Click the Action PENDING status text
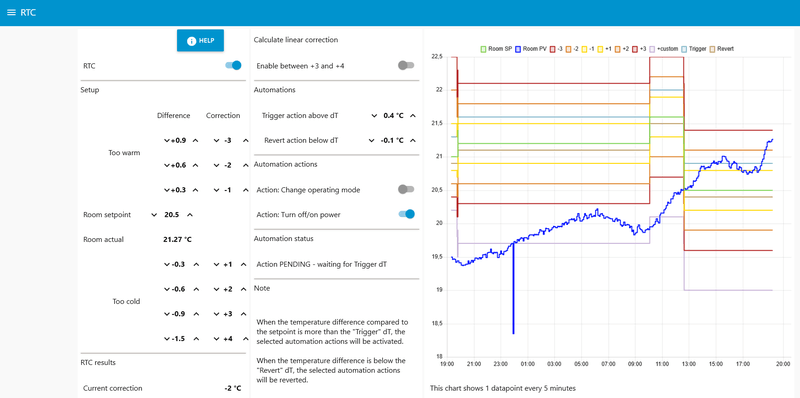The width and height of the screenshot is (800, 398). [321, 264]
